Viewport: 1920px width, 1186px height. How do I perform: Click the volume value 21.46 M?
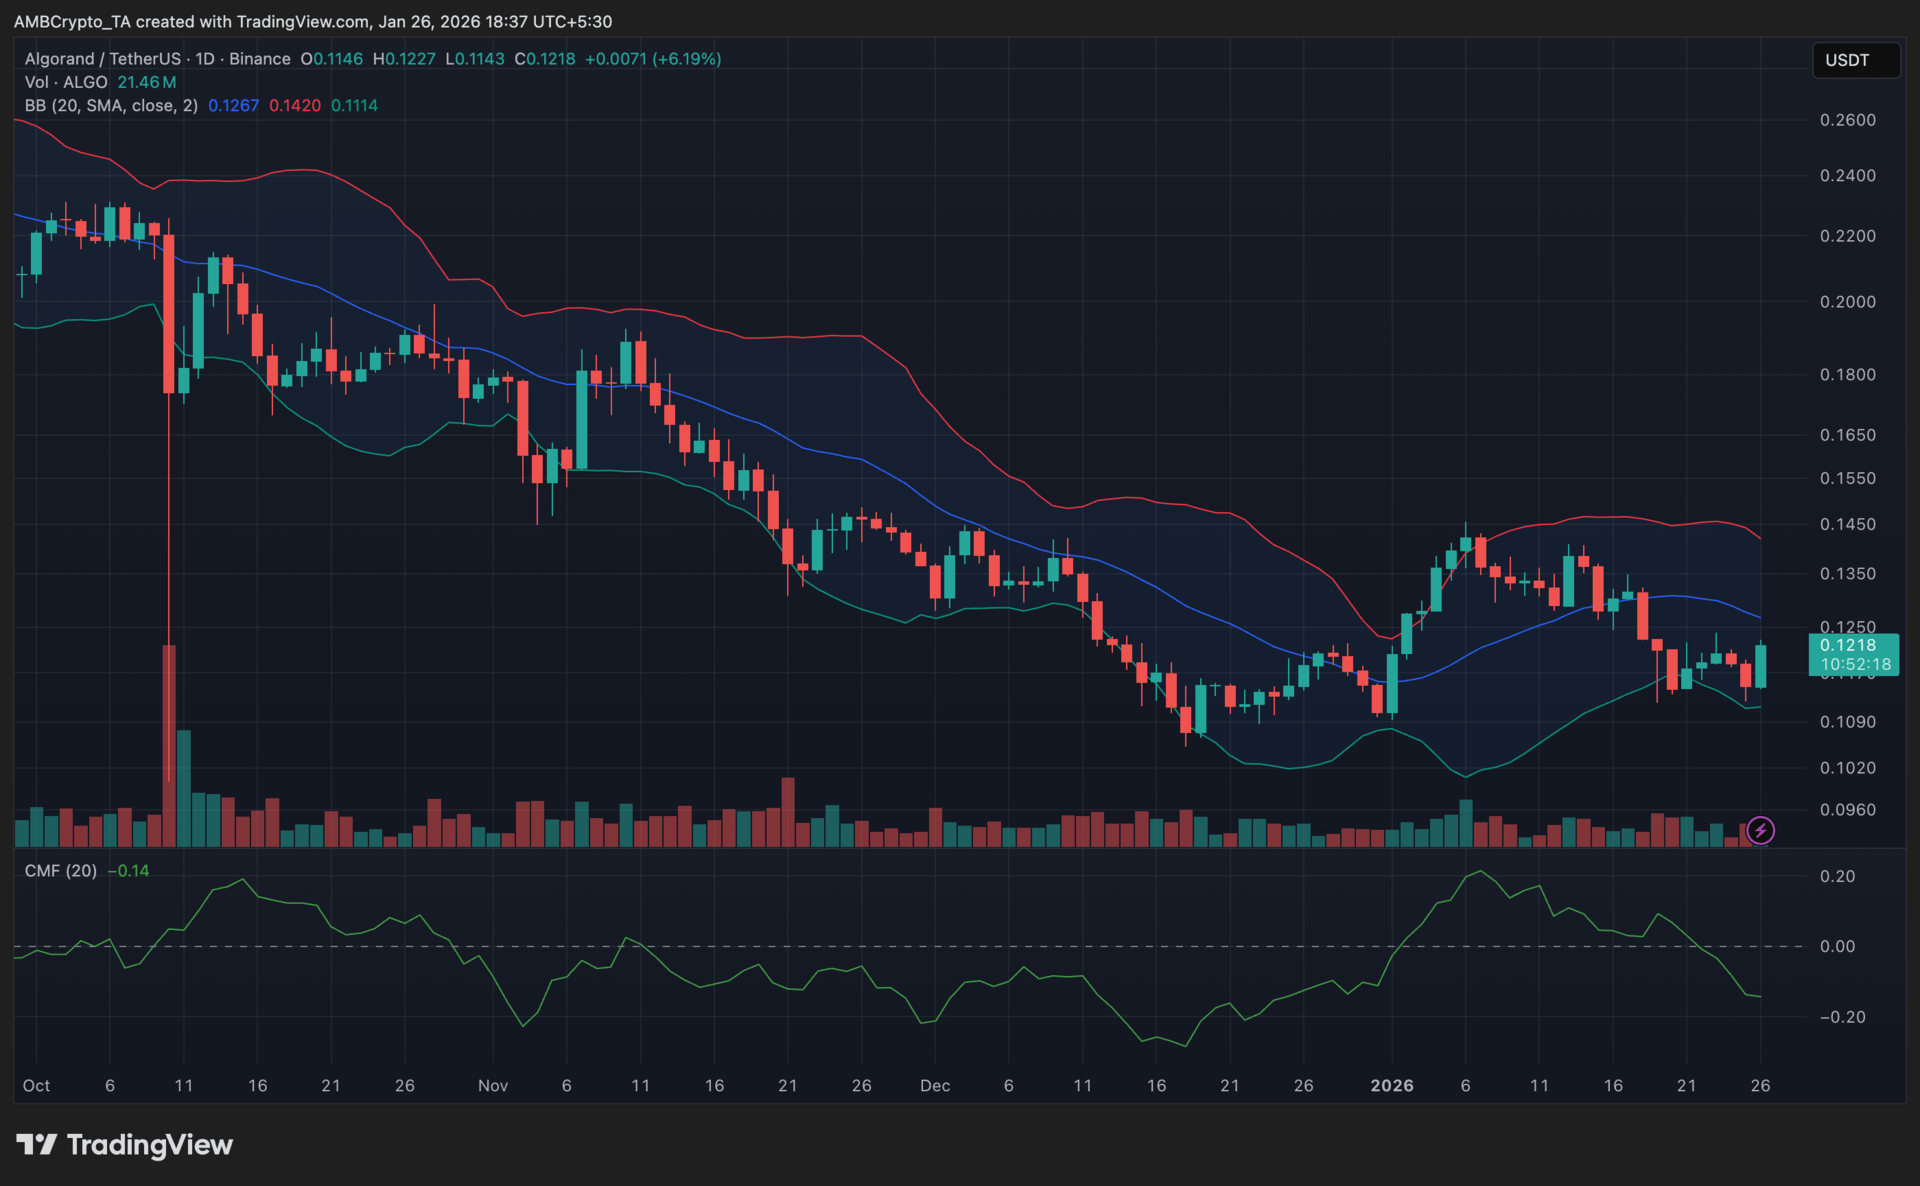click(x=147, y=82)
